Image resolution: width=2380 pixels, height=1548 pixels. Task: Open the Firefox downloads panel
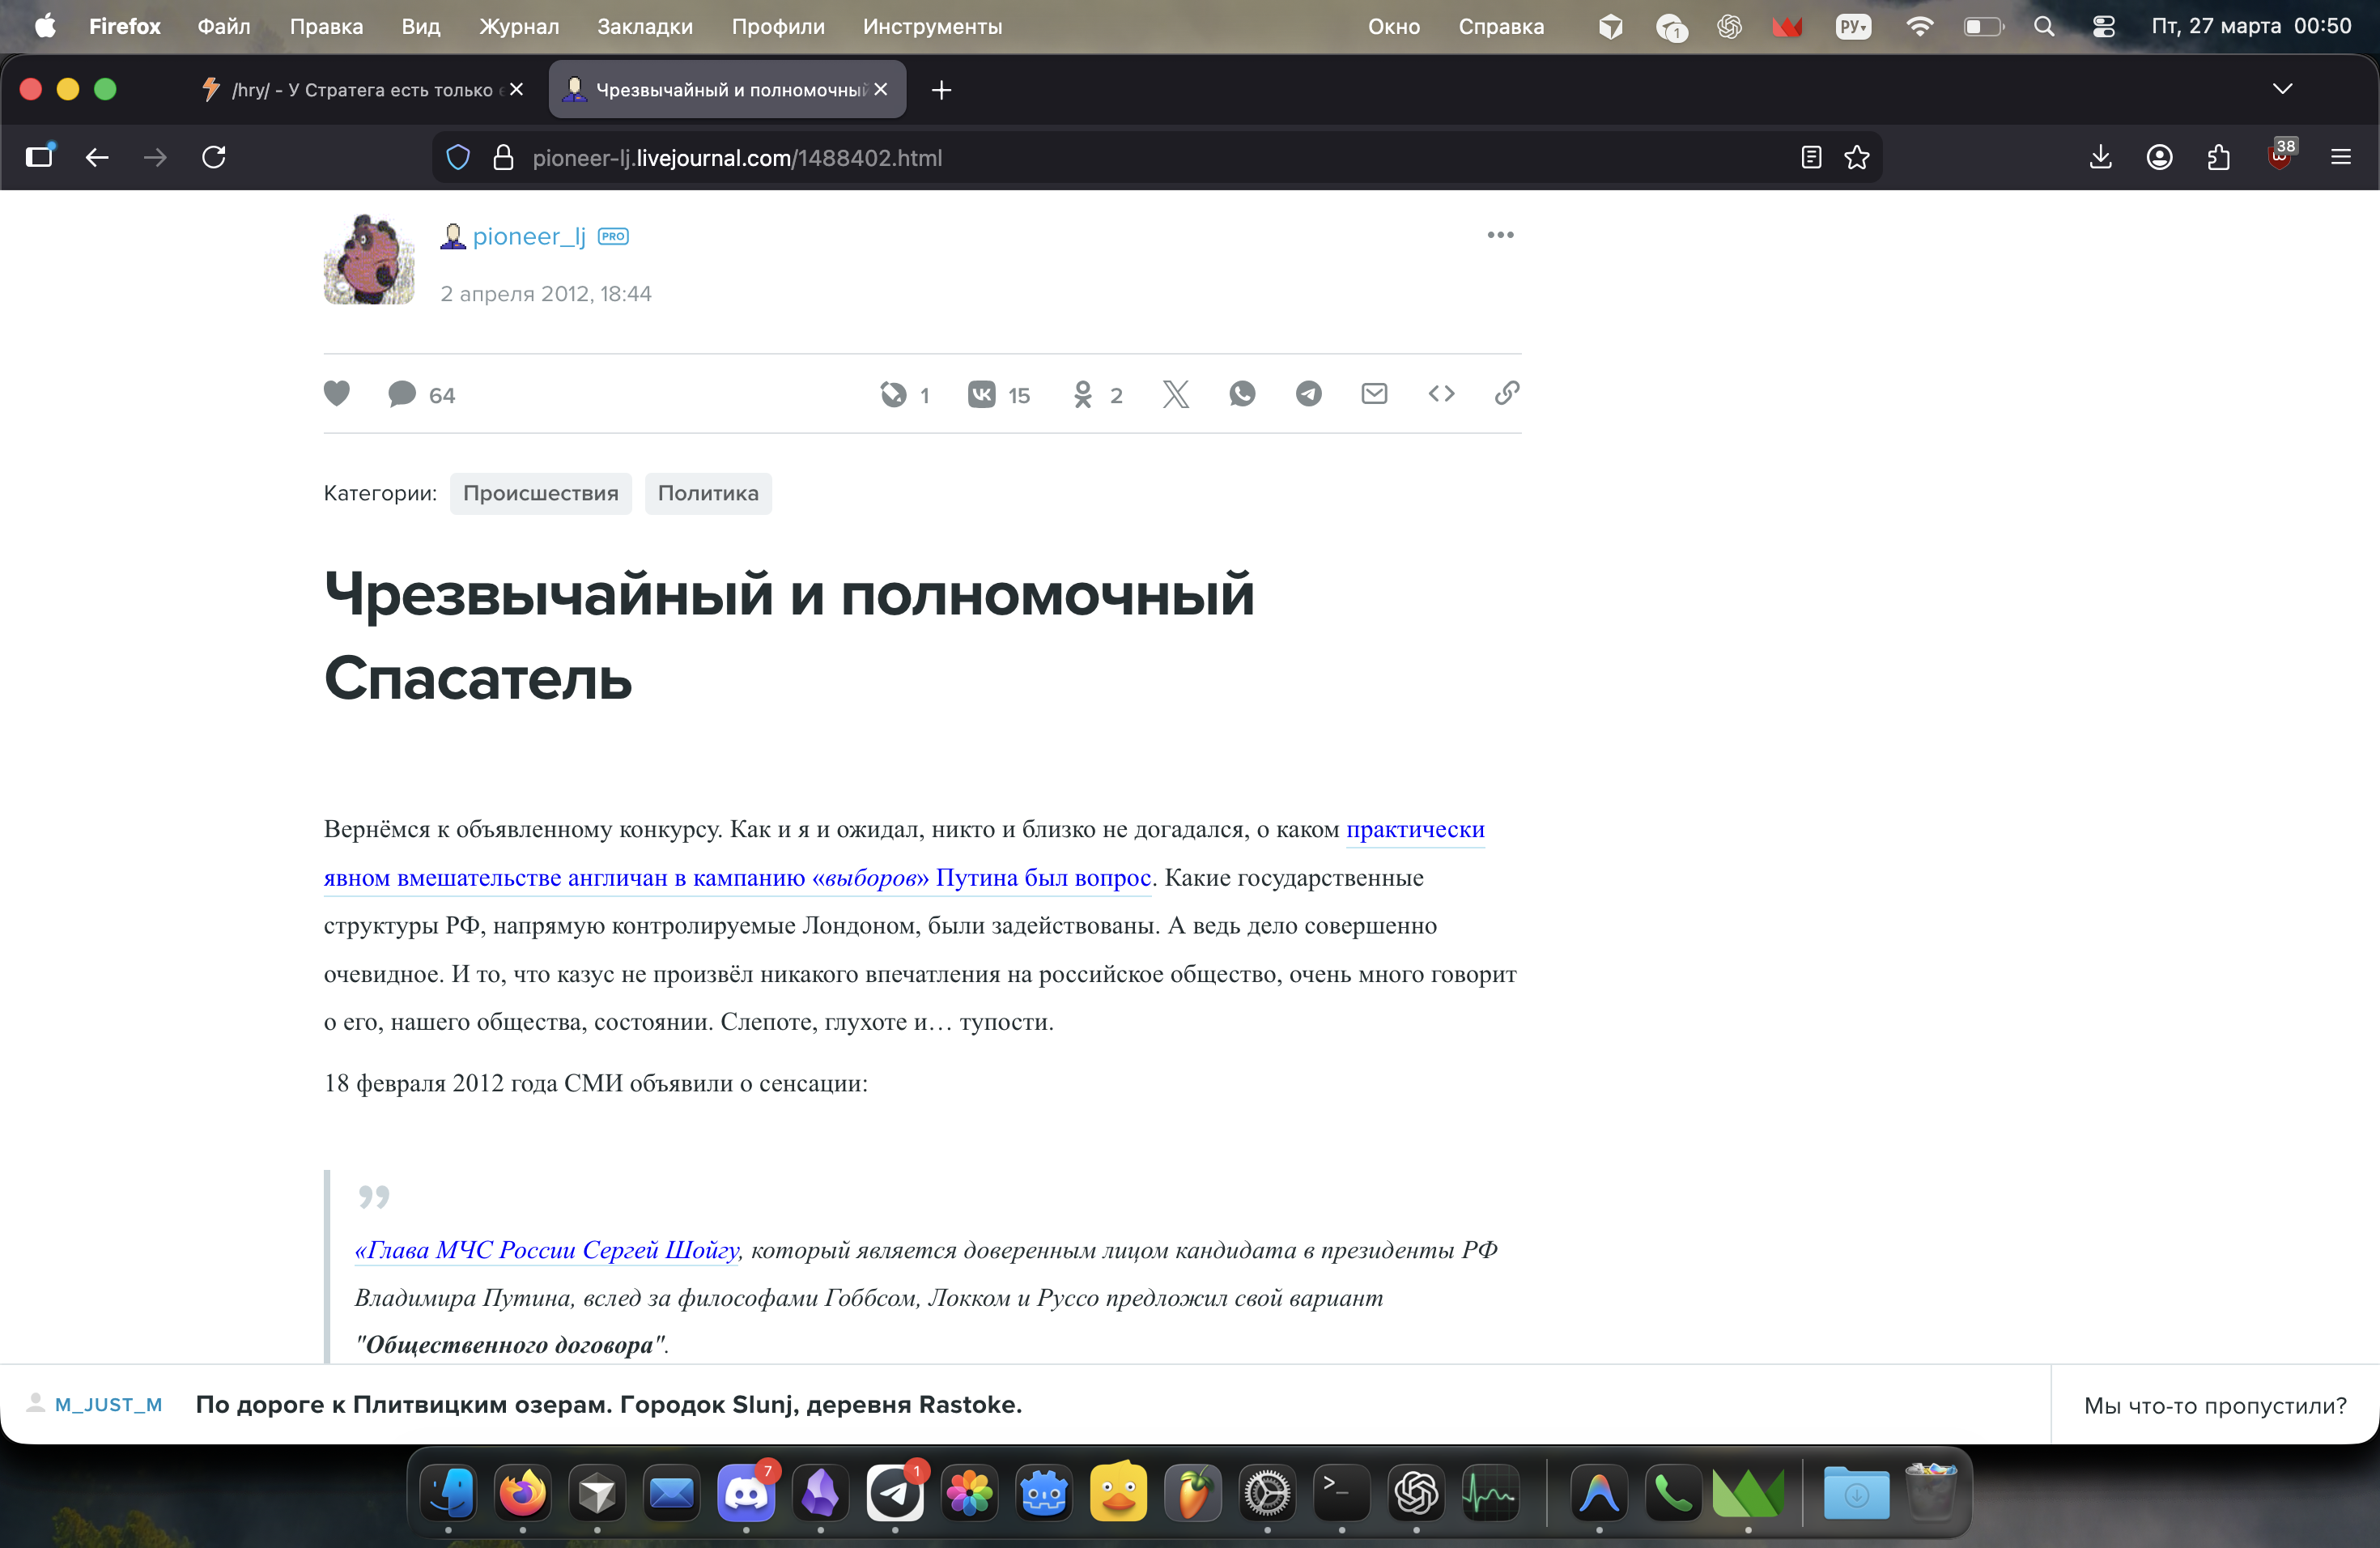[2101, 157]
